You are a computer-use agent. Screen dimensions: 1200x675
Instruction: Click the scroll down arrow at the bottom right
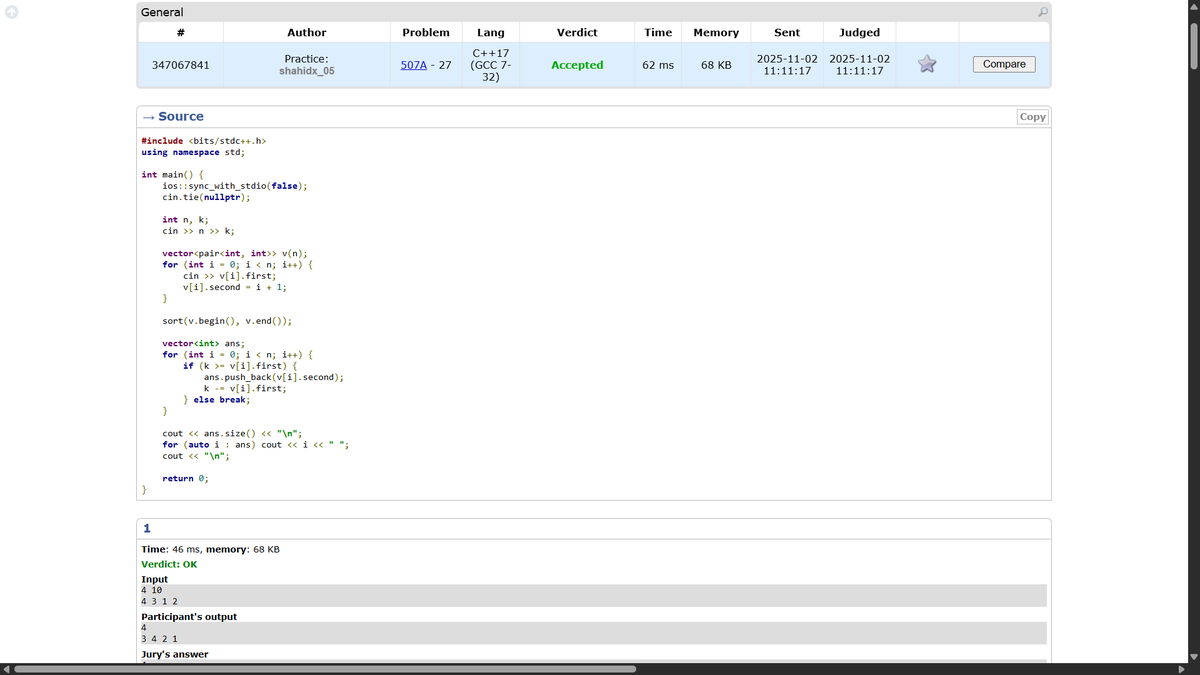click(1193, 657)
